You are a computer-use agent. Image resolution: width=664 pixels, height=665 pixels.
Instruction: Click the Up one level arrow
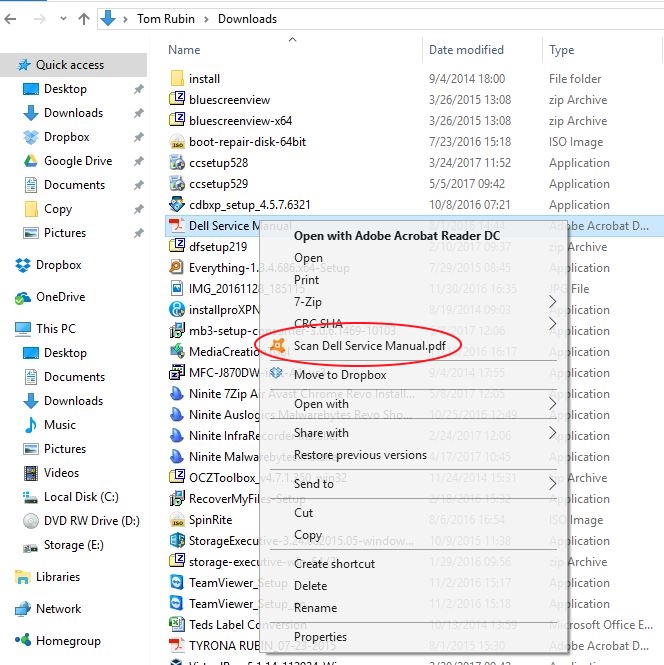click(x=84, y=19)
